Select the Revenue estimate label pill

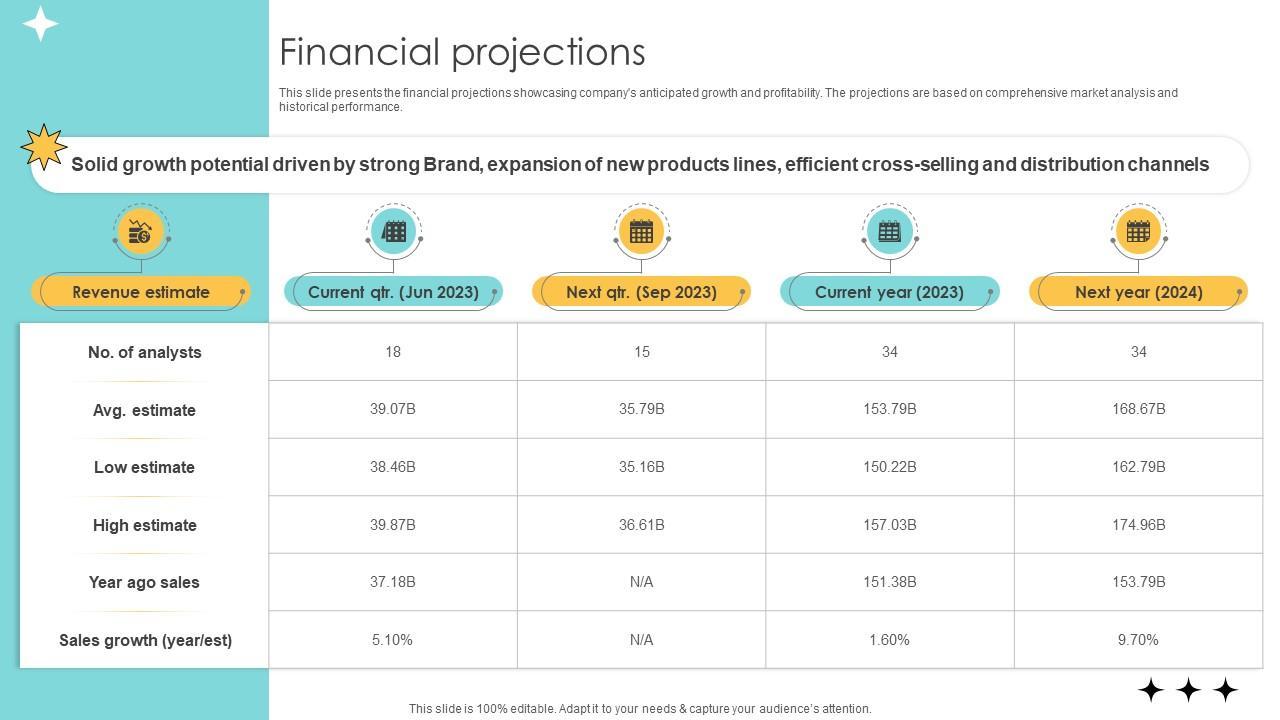pos(141,292)
